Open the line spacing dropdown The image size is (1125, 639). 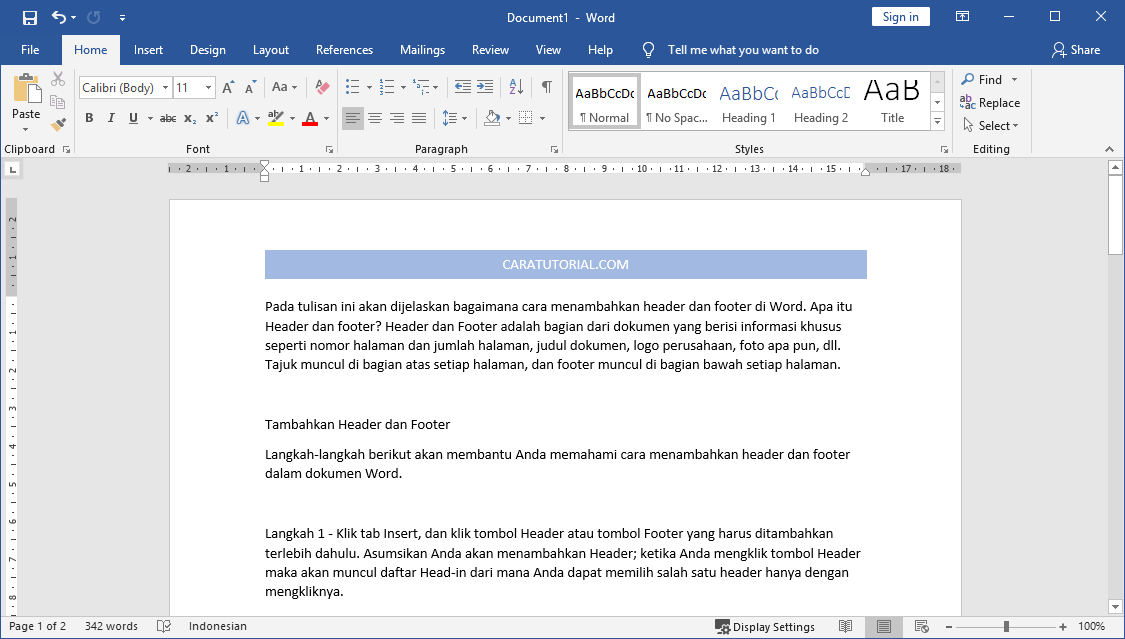click(455, 118)
